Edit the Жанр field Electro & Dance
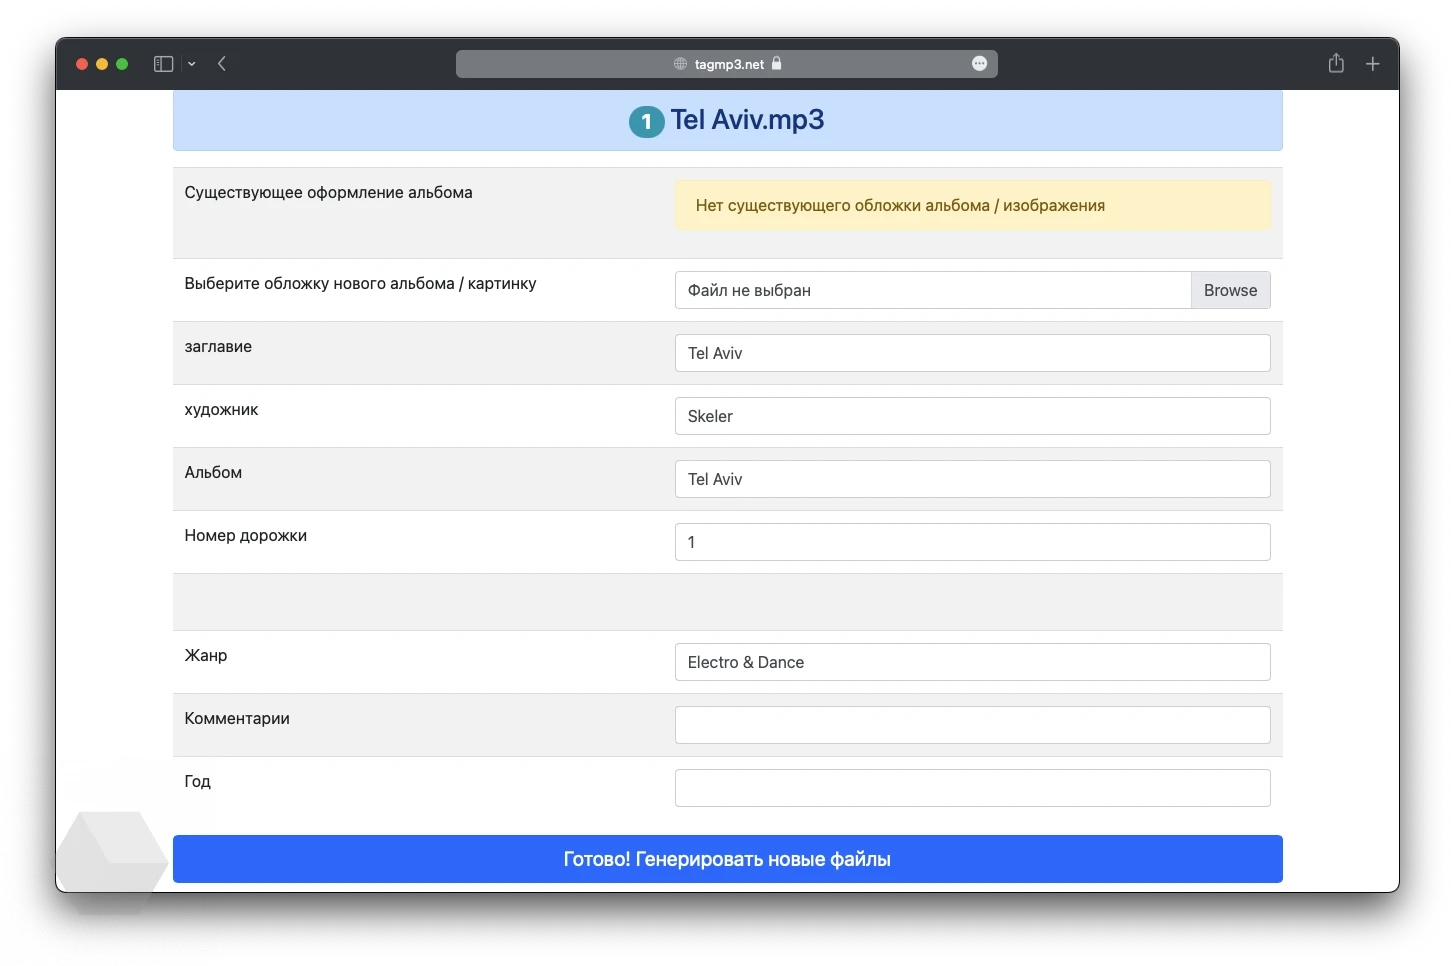This screenshot has height=966, width=1455. [x=972, y=662]
